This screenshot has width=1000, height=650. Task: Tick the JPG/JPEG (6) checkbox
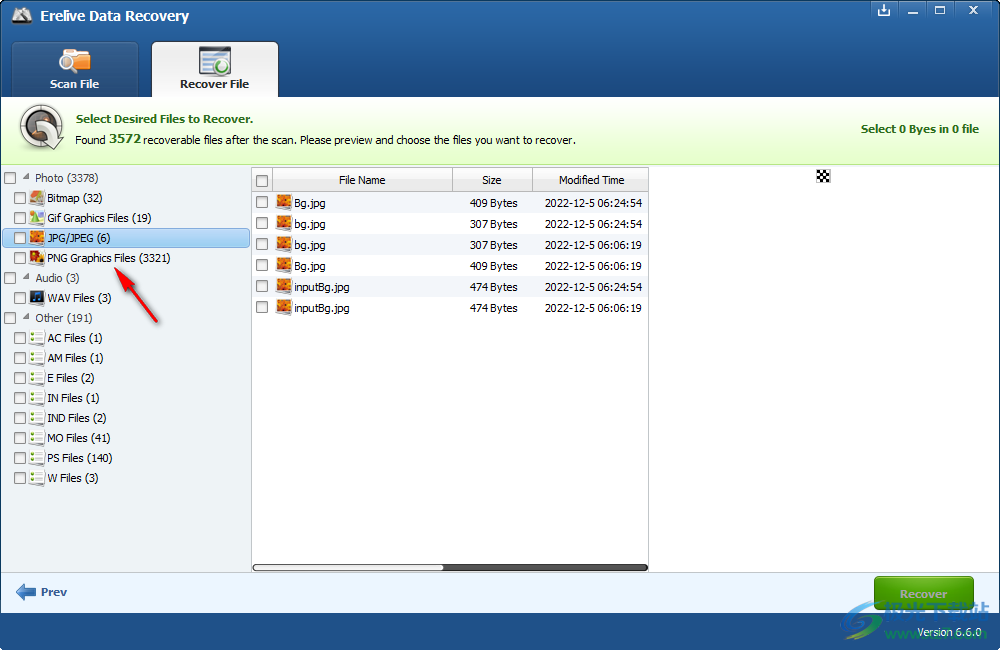[20, 237]
